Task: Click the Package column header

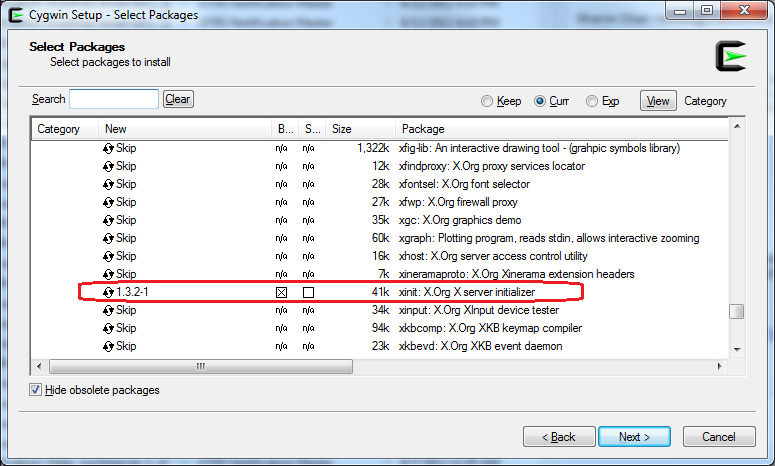Action: pyautogui.click(x=562, y=129)
